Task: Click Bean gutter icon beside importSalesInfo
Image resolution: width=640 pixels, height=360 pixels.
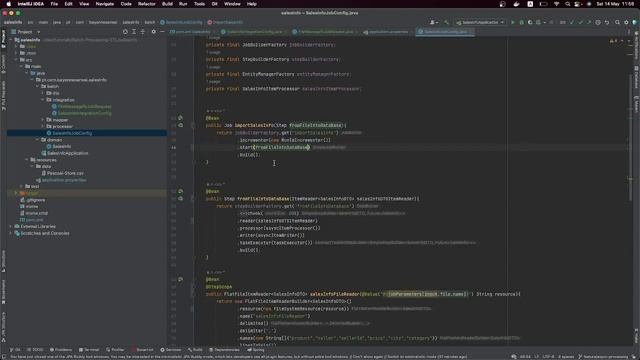Action: click(x=180, y=118)
